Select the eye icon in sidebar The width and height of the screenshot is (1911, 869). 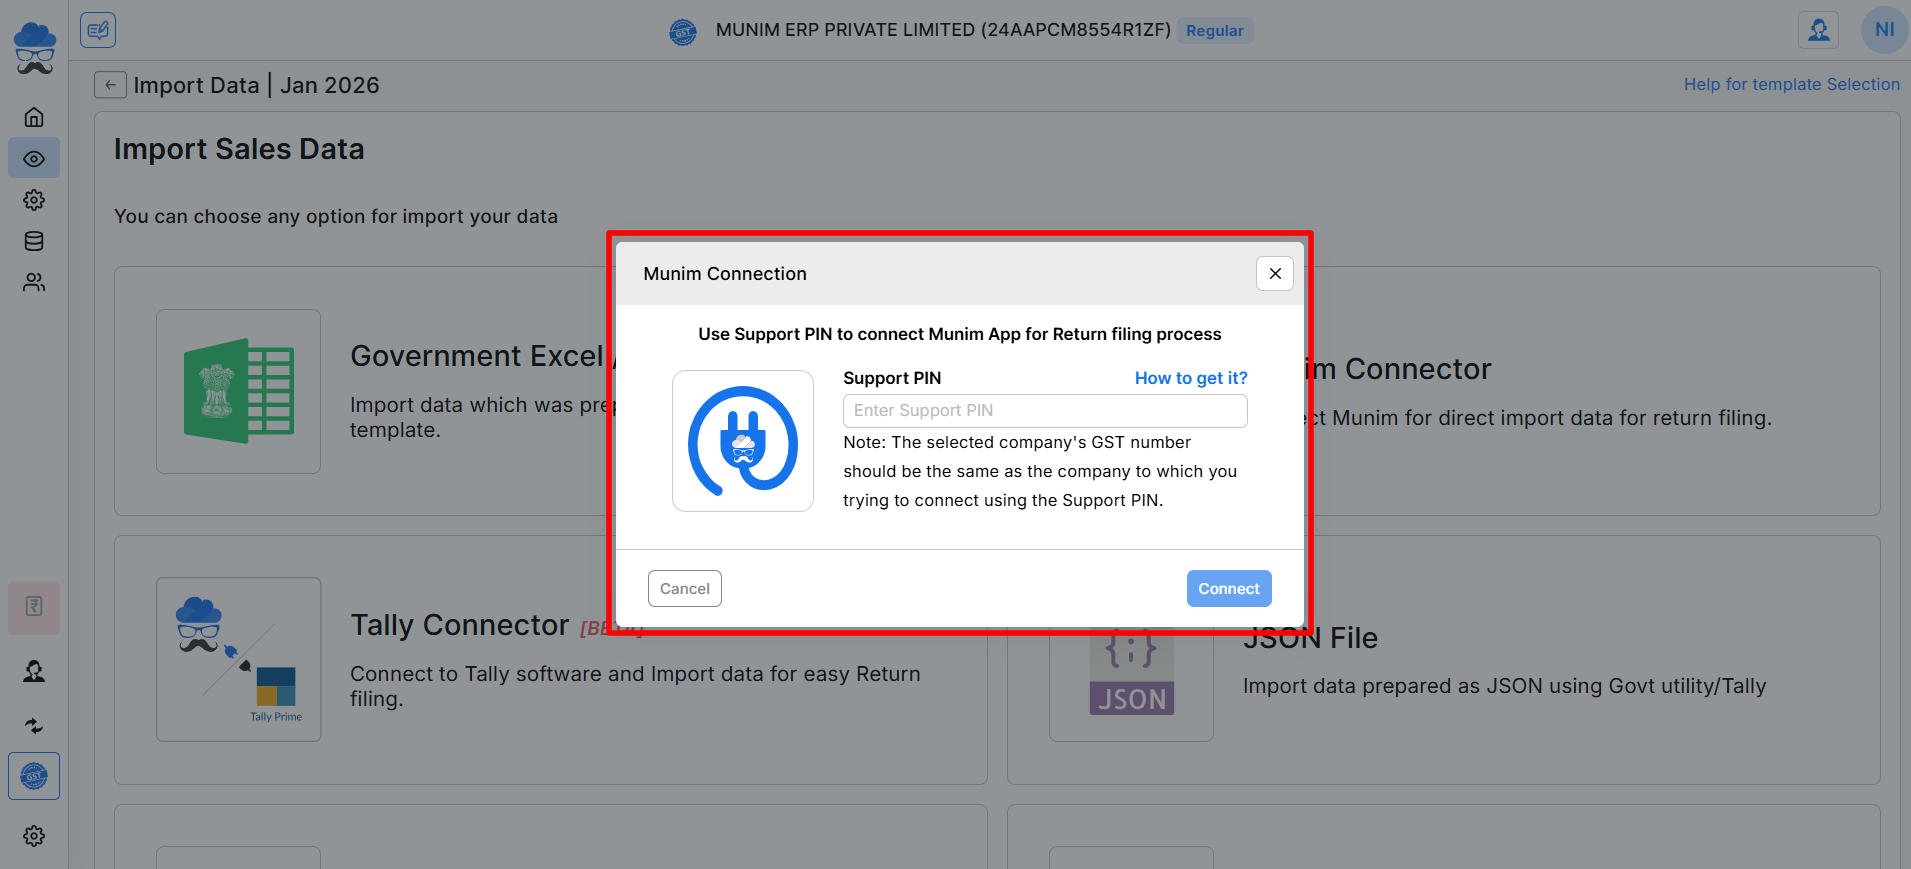[x=34, y=158]
